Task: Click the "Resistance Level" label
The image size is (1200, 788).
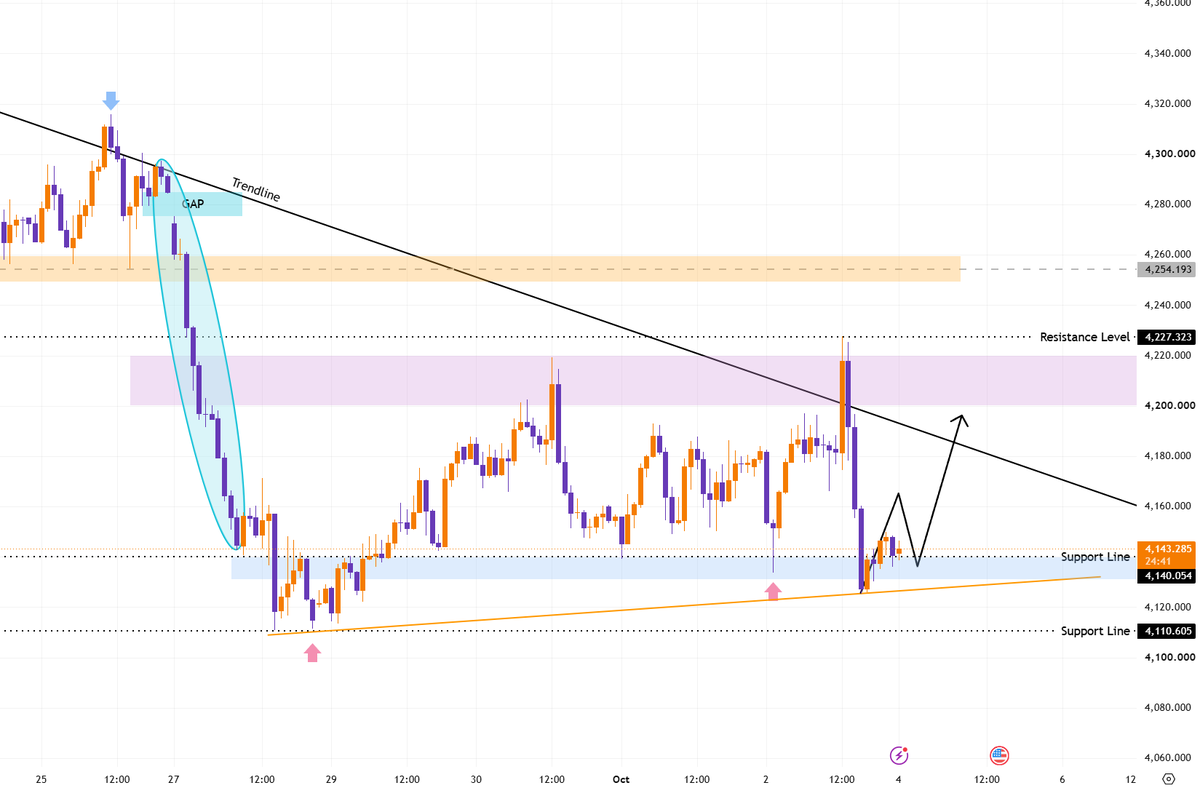Action: pyautogui.click(x=1084, y=337)
